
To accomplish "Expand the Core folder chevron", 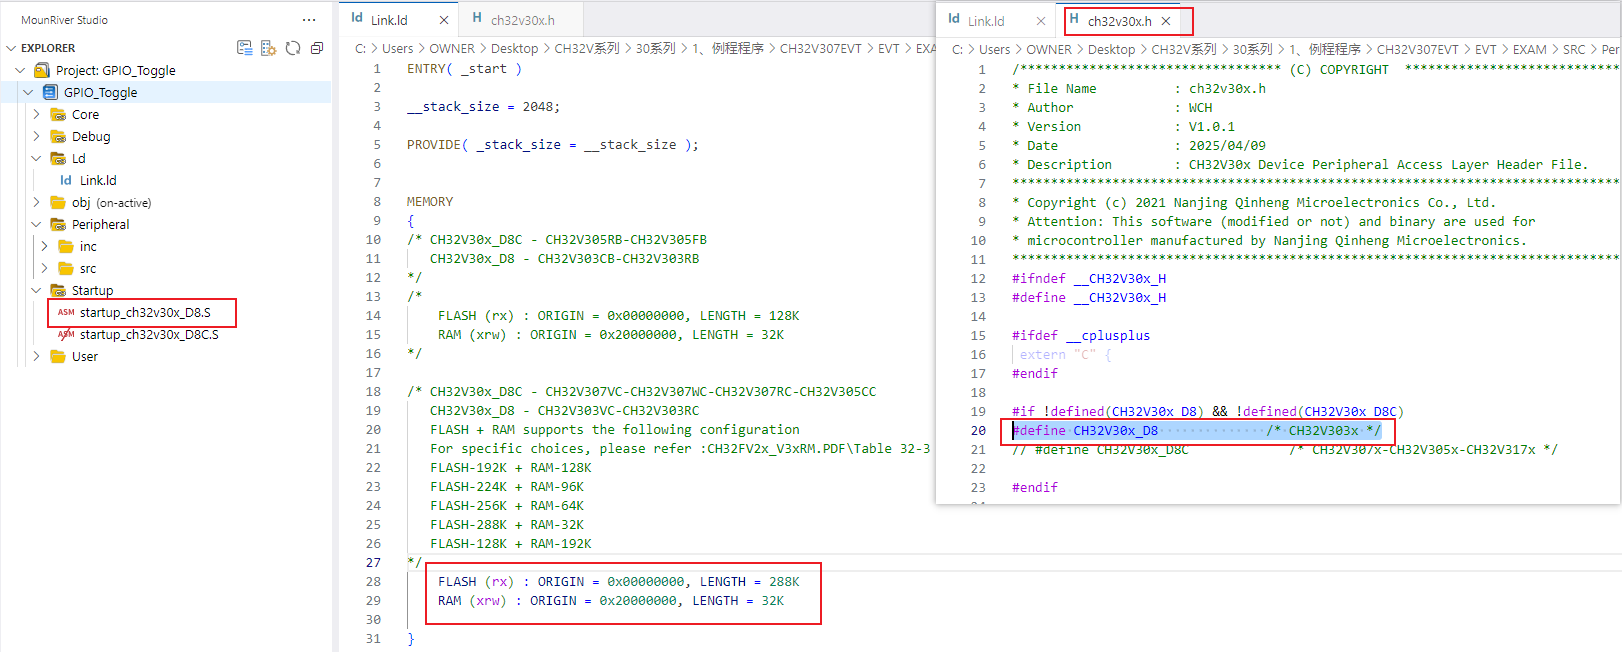I will tap(36, 114).
